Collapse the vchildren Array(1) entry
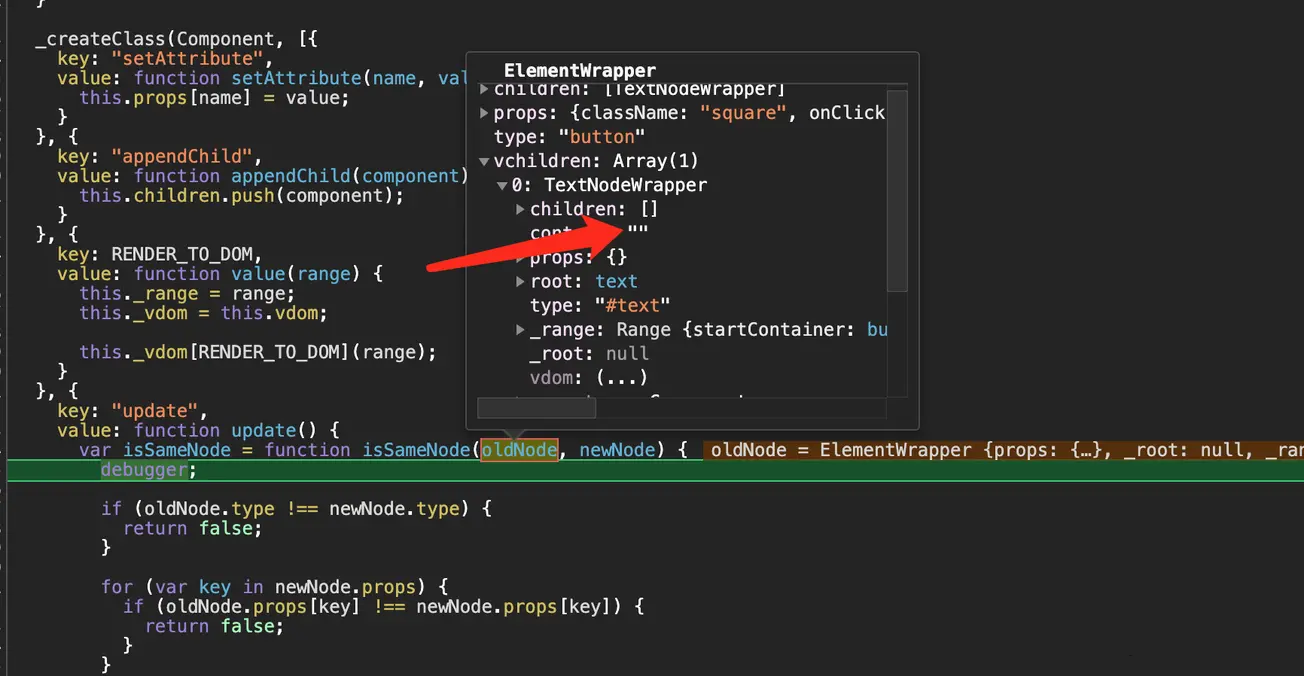Screen dimensions: 1304x676 click(x=484, y=160)
